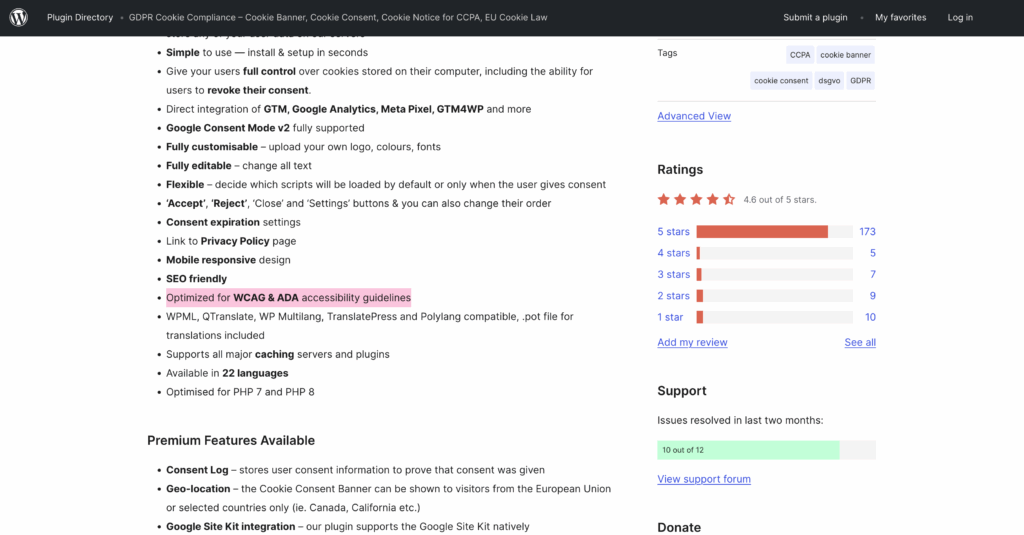1024x535 pixels.
Task: Click the WordPress logo icon
Action: (x=19, y=18)
